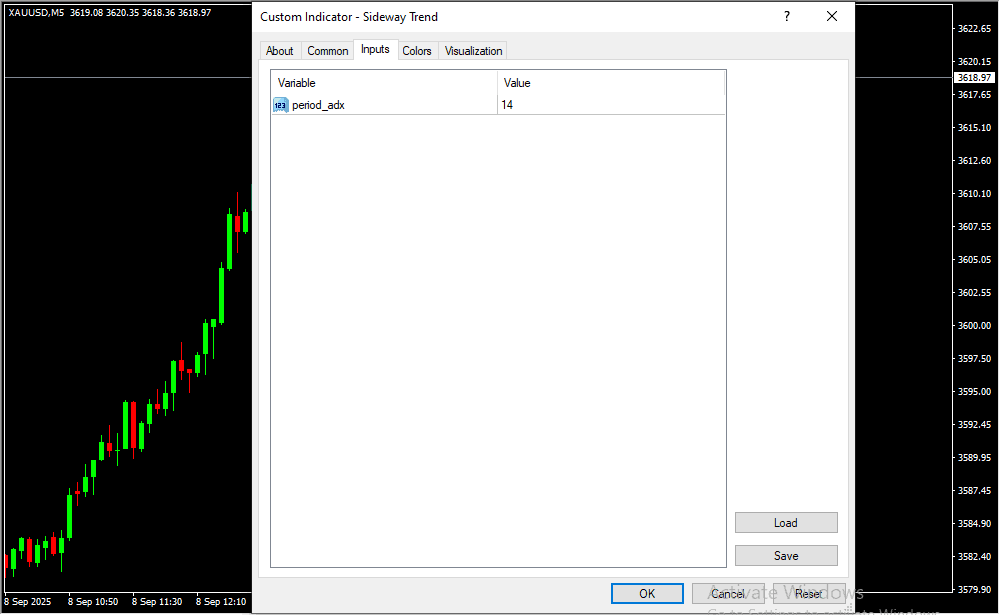Select the period_adx variable row
The image size is (1000, 615).
318,105
